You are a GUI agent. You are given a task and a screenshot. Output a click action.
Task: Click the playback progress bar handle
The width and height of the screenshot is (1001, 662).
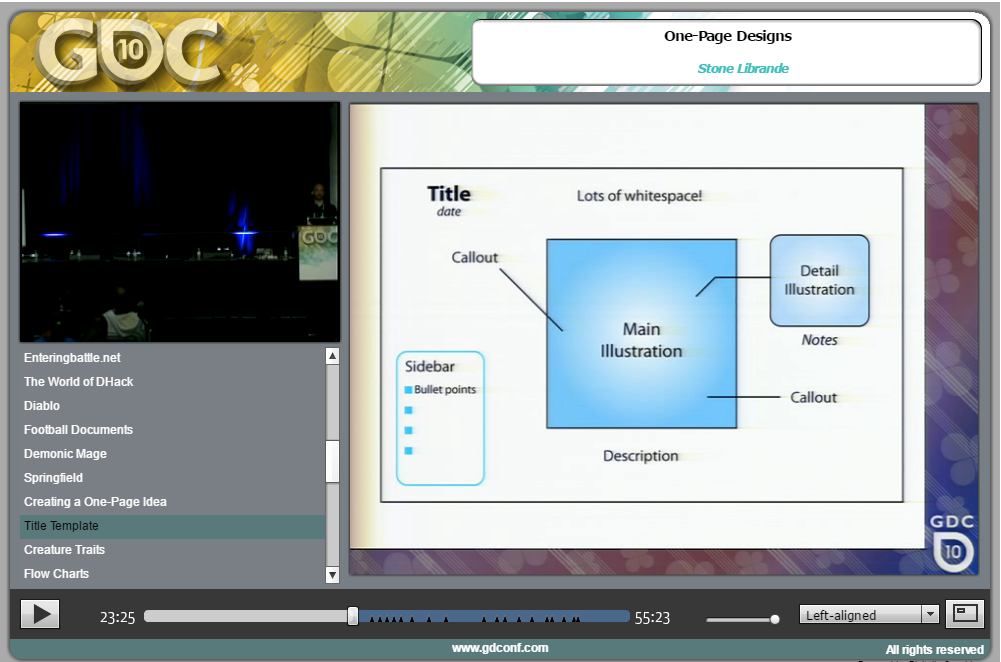pyautogui.click(x=352, y=616)
